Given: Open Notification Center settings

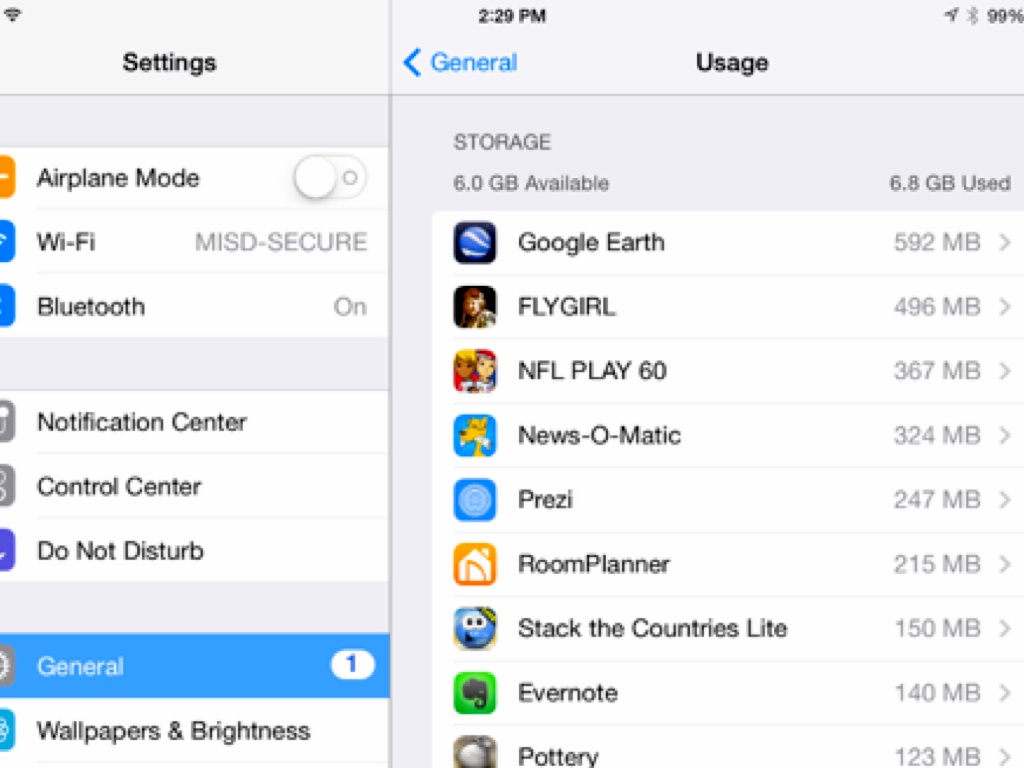Looking at the screenshot, I should tap(195, 422).
